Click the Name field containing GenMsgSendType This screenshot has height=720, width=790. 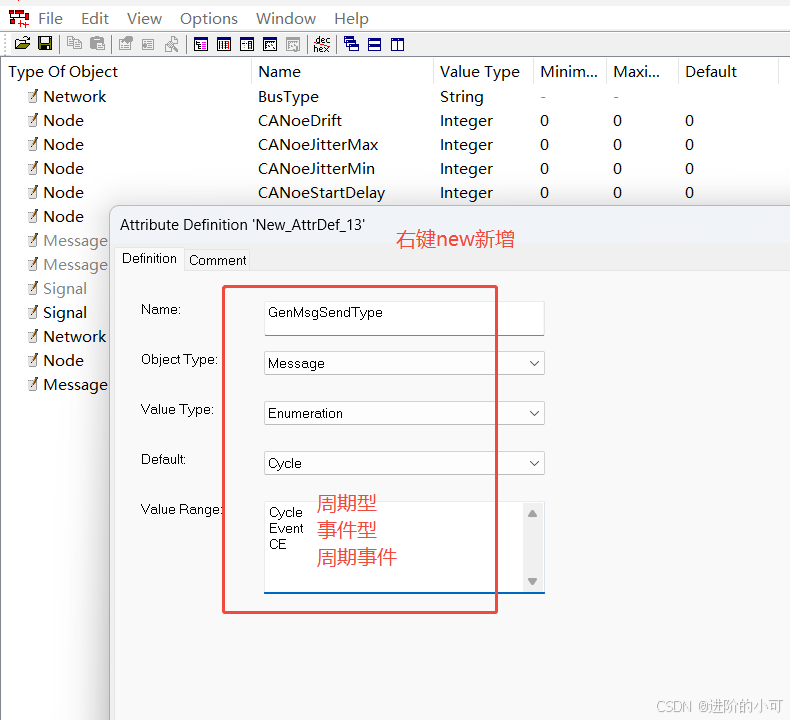tap(404, 318)
